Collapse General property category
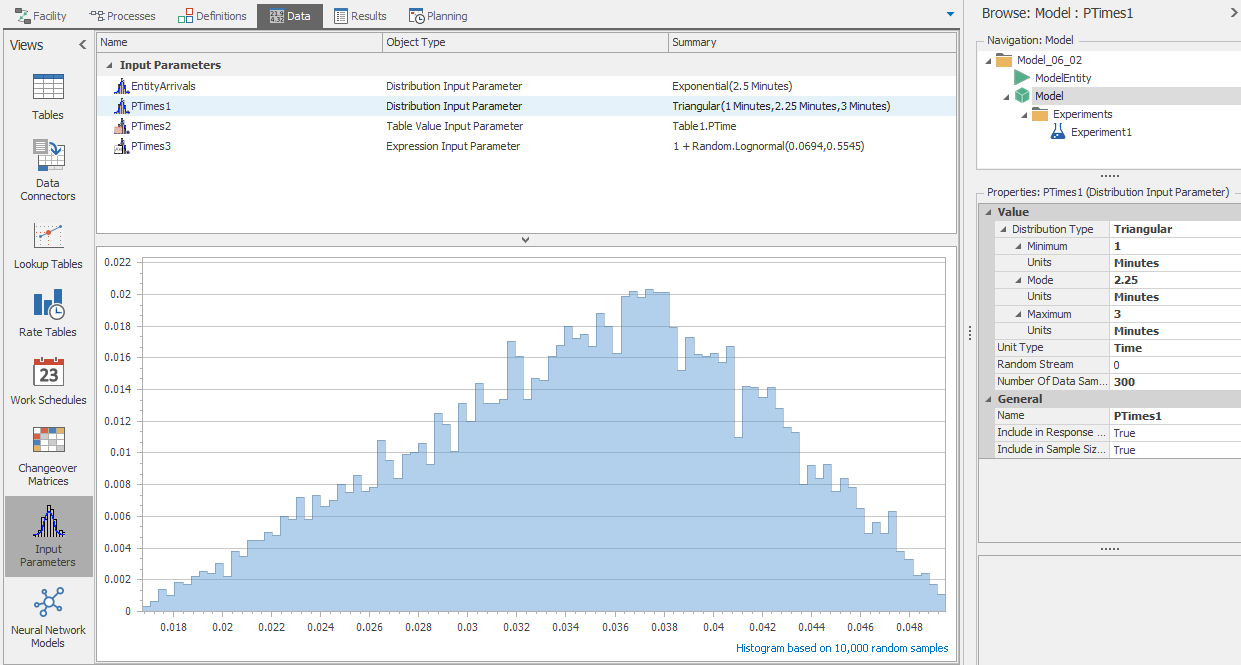Image resolution: width=1241 pixels, height=665 pixels. click(988, 399)
